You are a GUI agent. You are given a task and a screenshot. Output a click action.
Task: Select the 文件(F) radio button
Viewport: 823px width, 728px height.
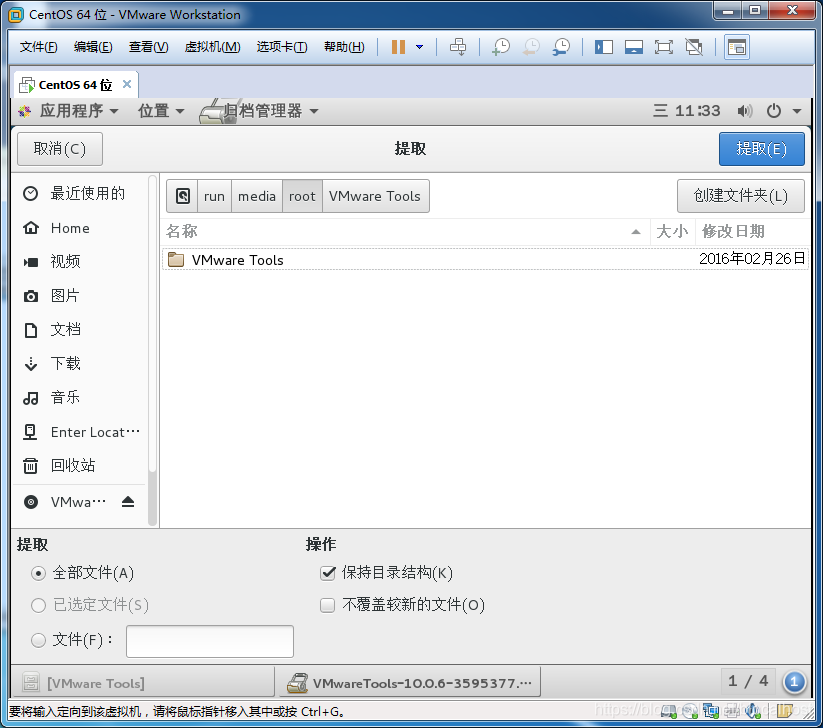coord(38,640)
